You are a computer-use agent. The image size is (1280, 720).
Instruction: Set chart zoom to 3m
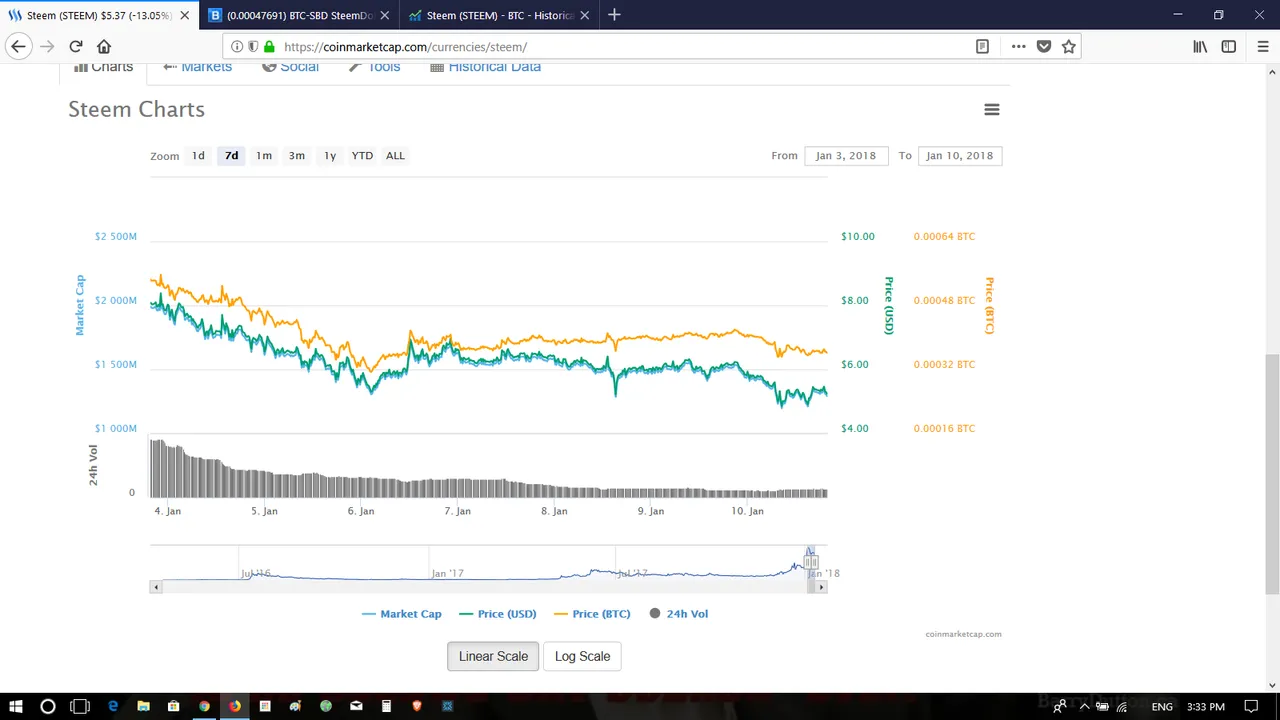tap(297, 155)
